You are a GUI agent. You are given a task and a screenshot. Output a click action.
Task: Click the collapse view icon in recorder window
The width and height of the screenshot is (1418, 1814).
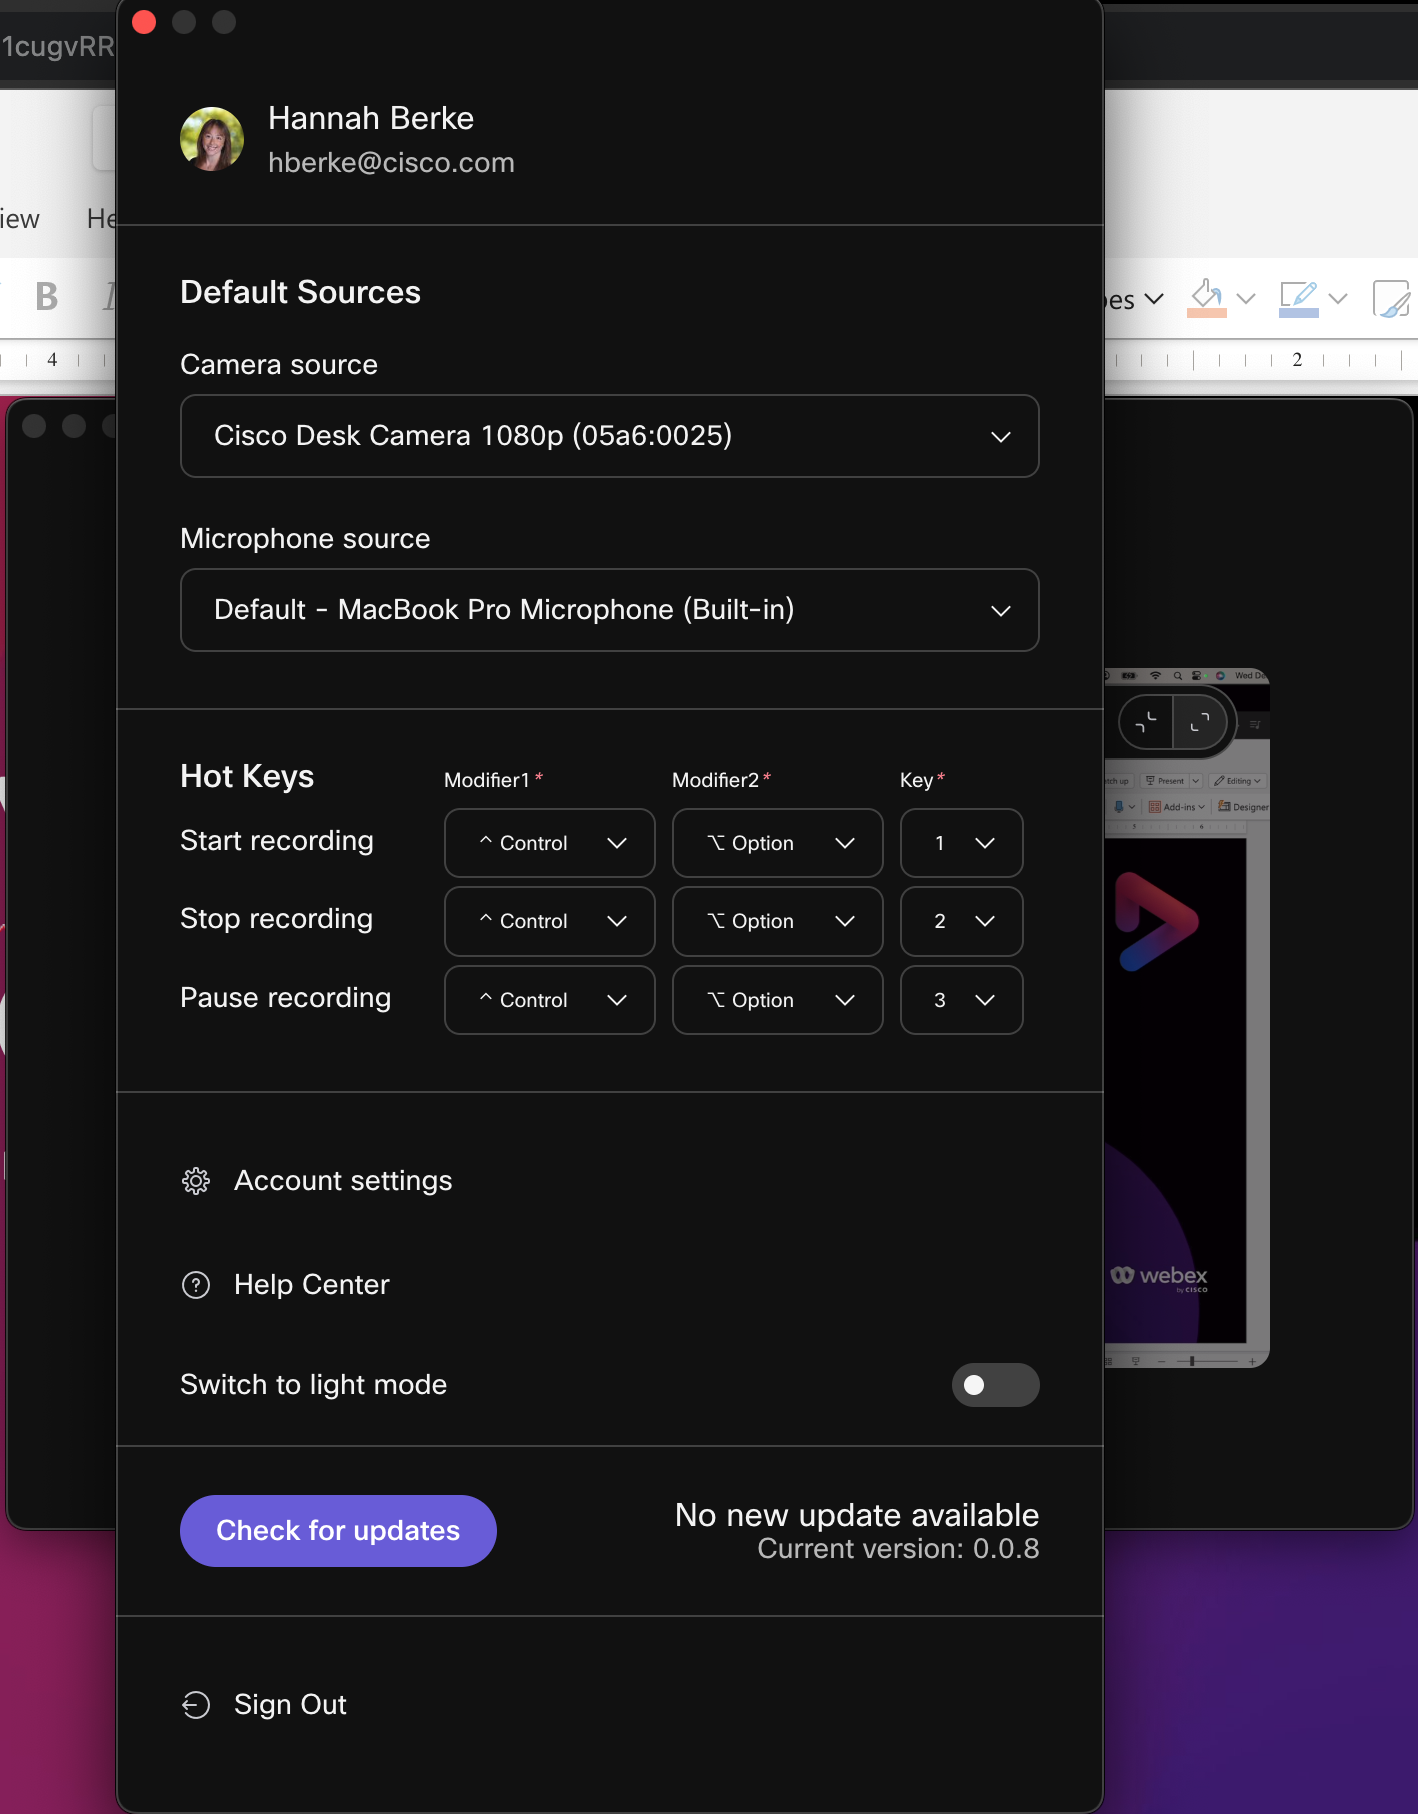[1146, 722]
